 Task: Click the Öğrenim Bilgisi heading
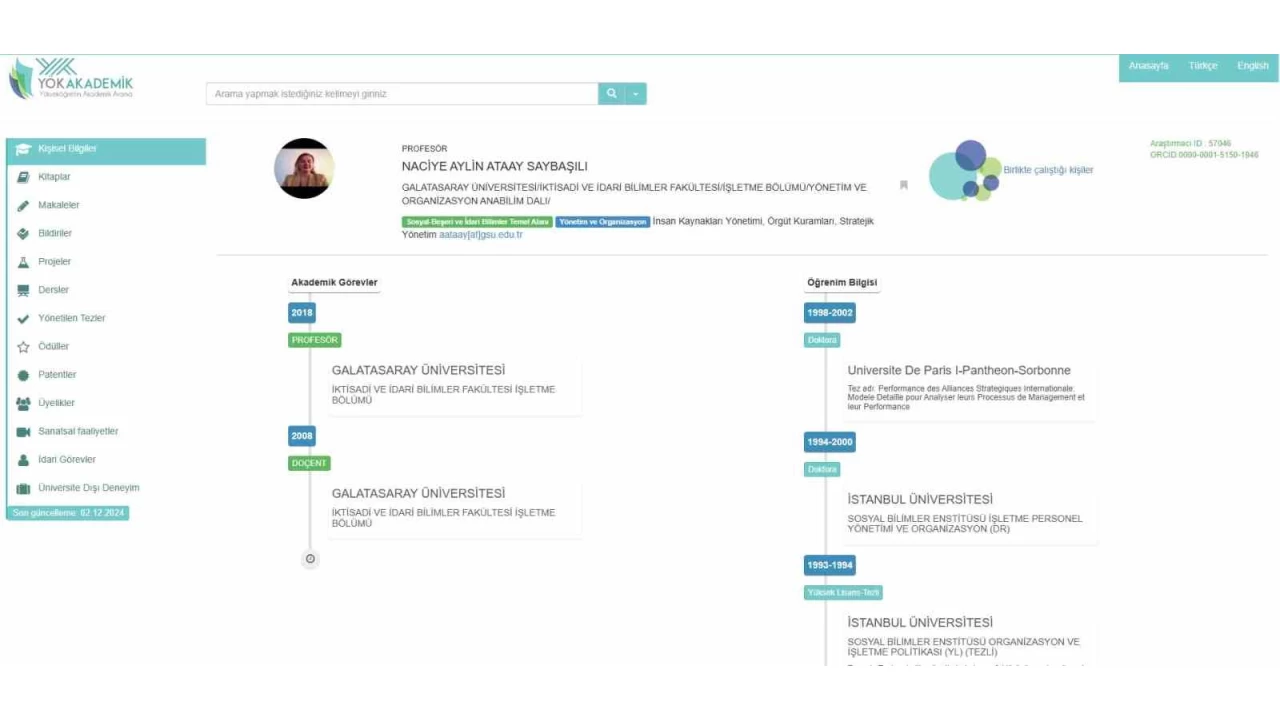click(842, 283)
